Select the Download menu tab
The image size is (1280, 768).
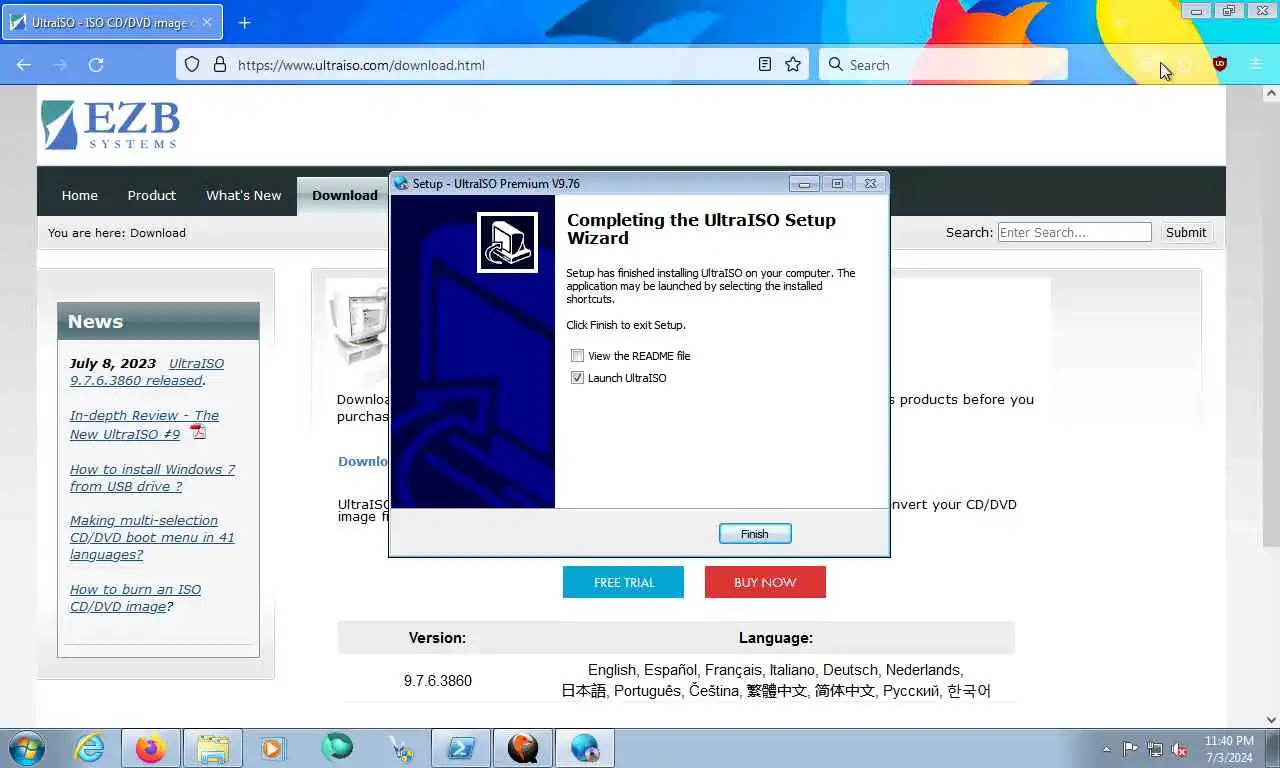[345, 195]
